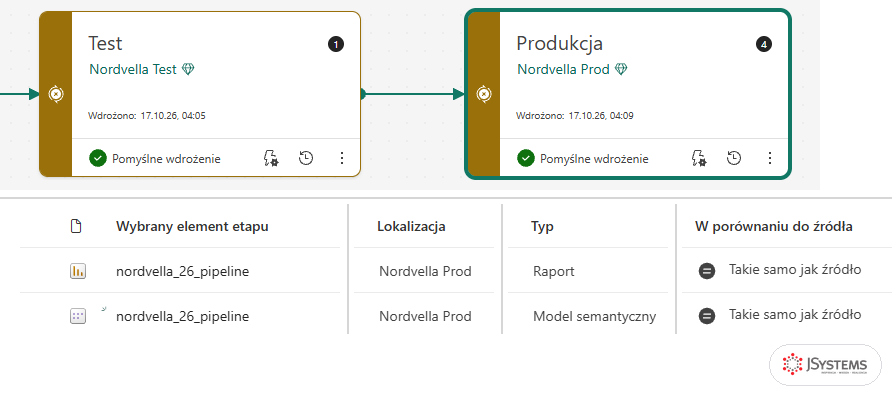Image resolution: width=892 pixels, height=396 pixels.
Task: Select the Produkcja stage title
Action: pyautogui.click(x=560, y=43)
